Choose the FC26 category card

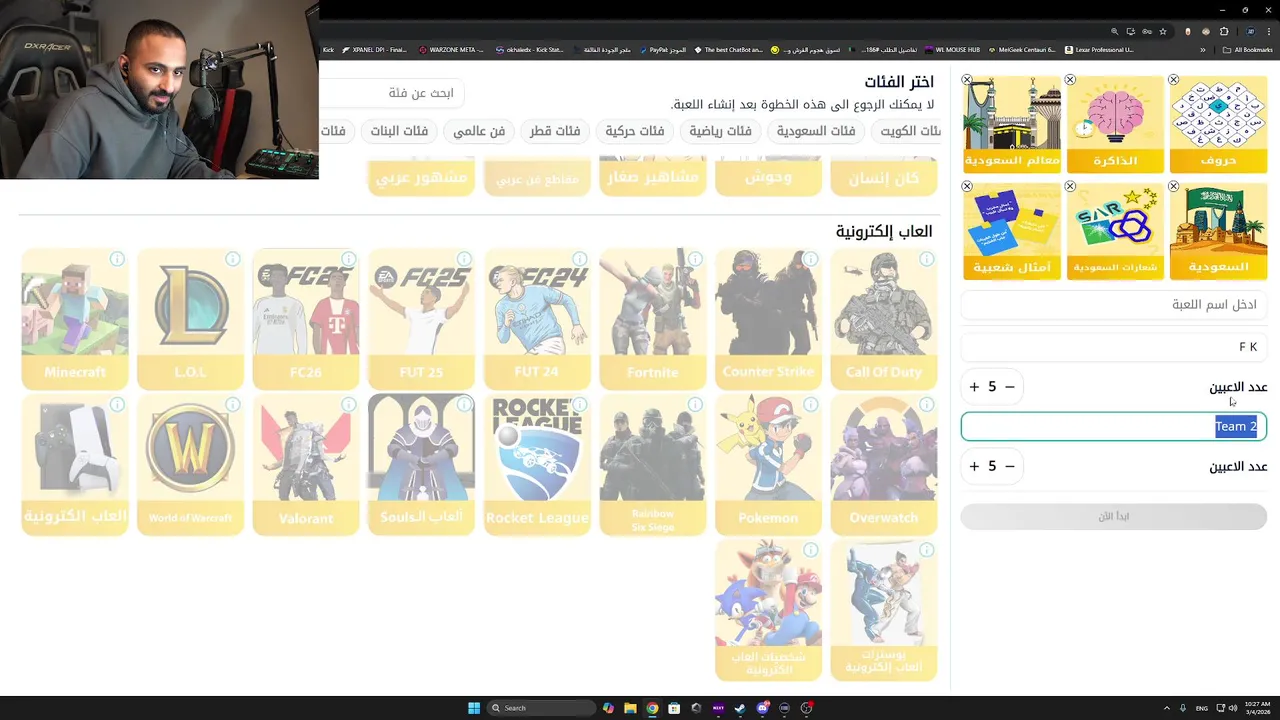306,319
